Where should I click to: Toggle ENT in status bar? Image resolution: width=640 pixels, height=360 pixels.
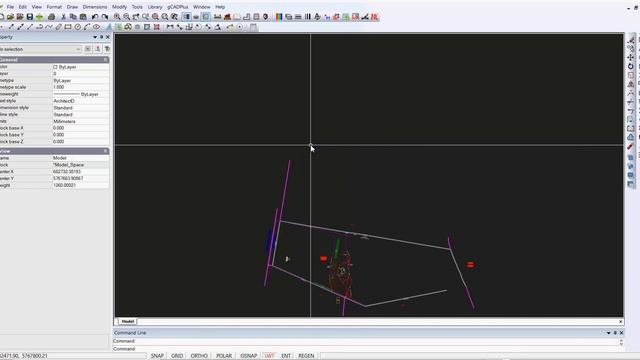pos(286,356)
